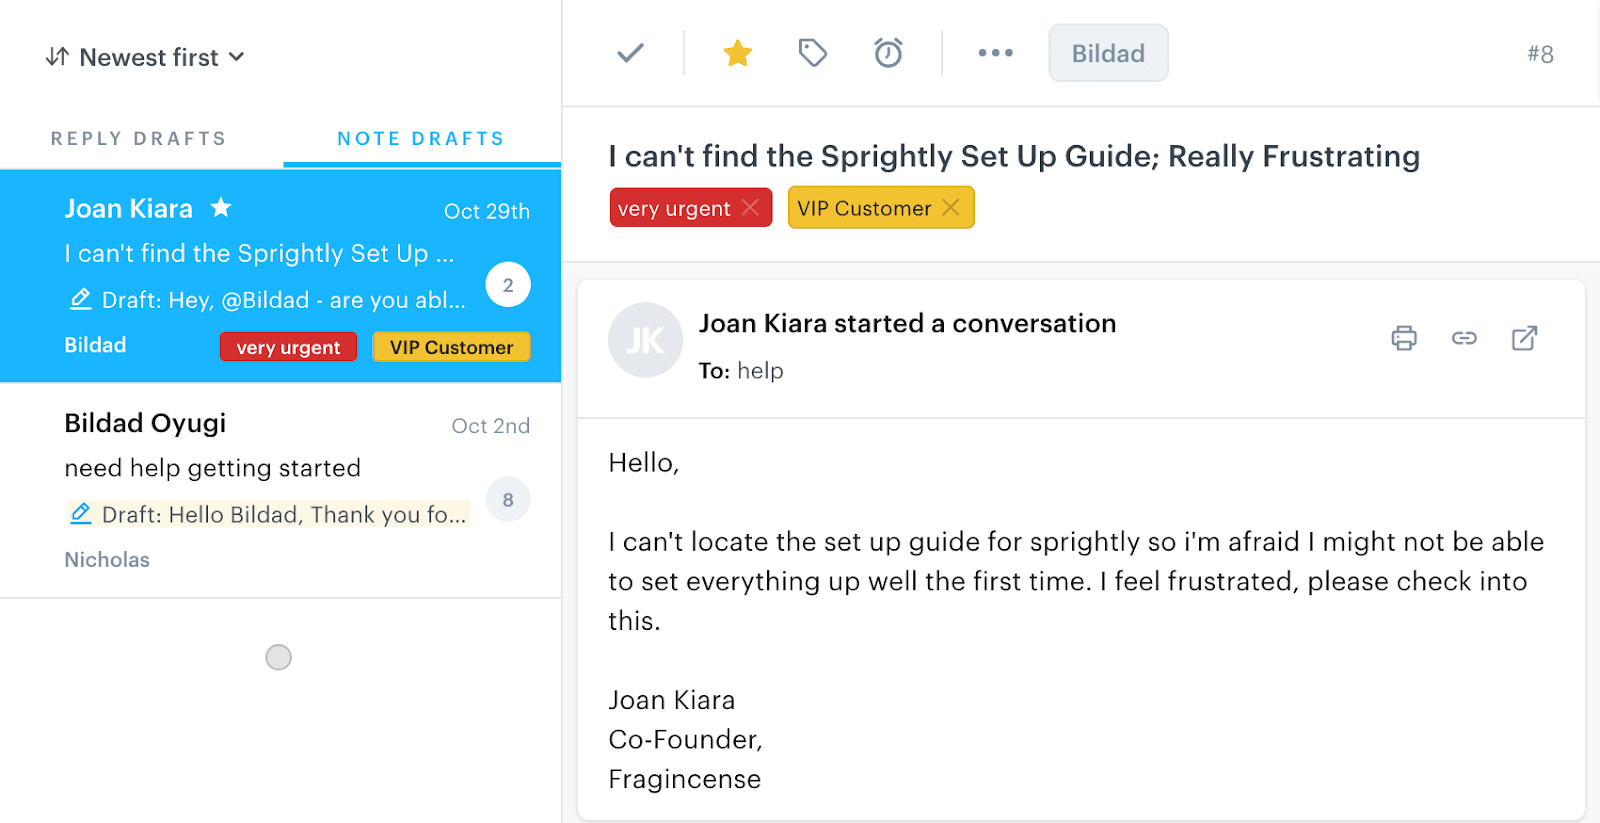This screenshot has width=1600, height=823.
Task: Snooze conversation with the alarm clock icon
Action: pos(888,53)
